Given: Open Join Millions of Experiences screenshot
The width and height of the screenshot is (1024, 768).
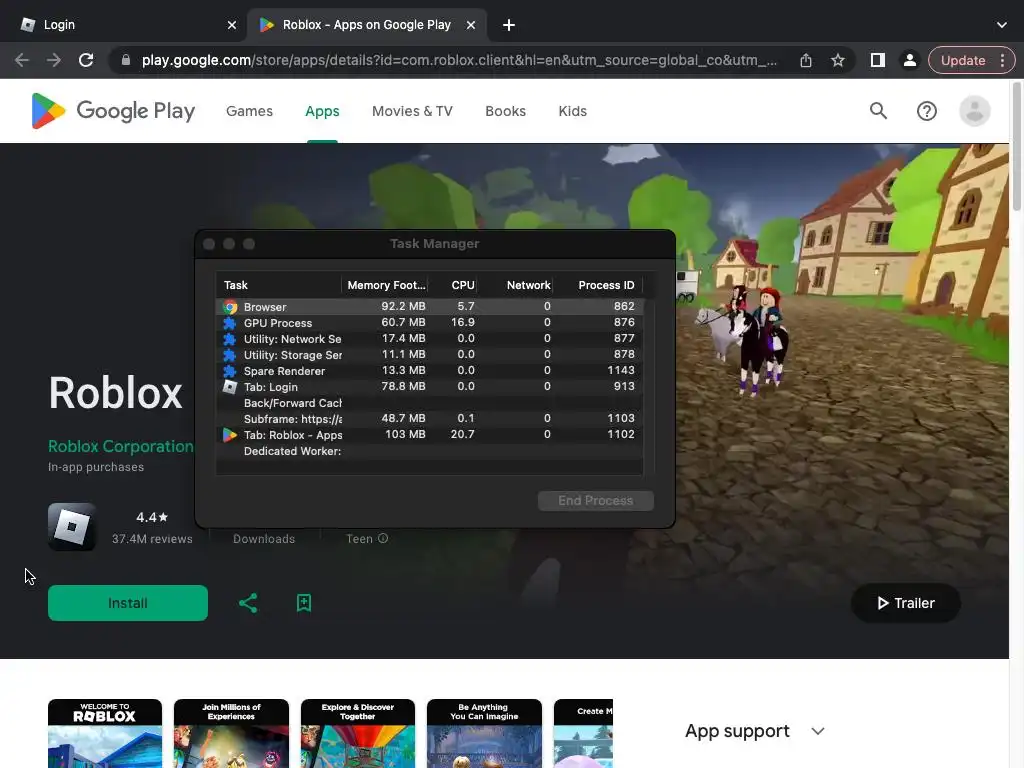Looking at the screenshot, I should [231, 733].
